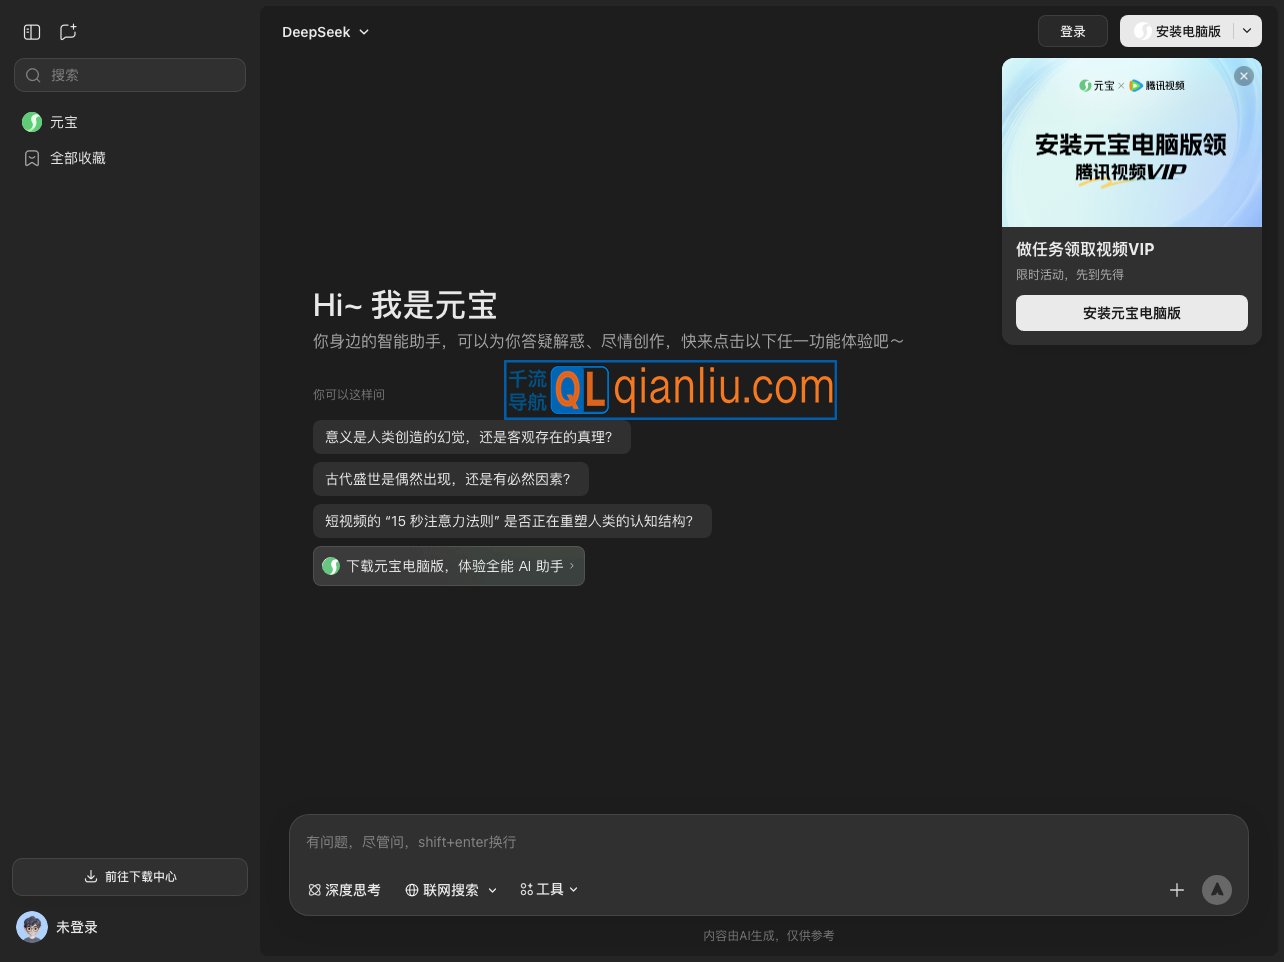Start a new chat using the top-left icon
Image resolution: width=1284 pixels, height=962 pixels.
68,32
